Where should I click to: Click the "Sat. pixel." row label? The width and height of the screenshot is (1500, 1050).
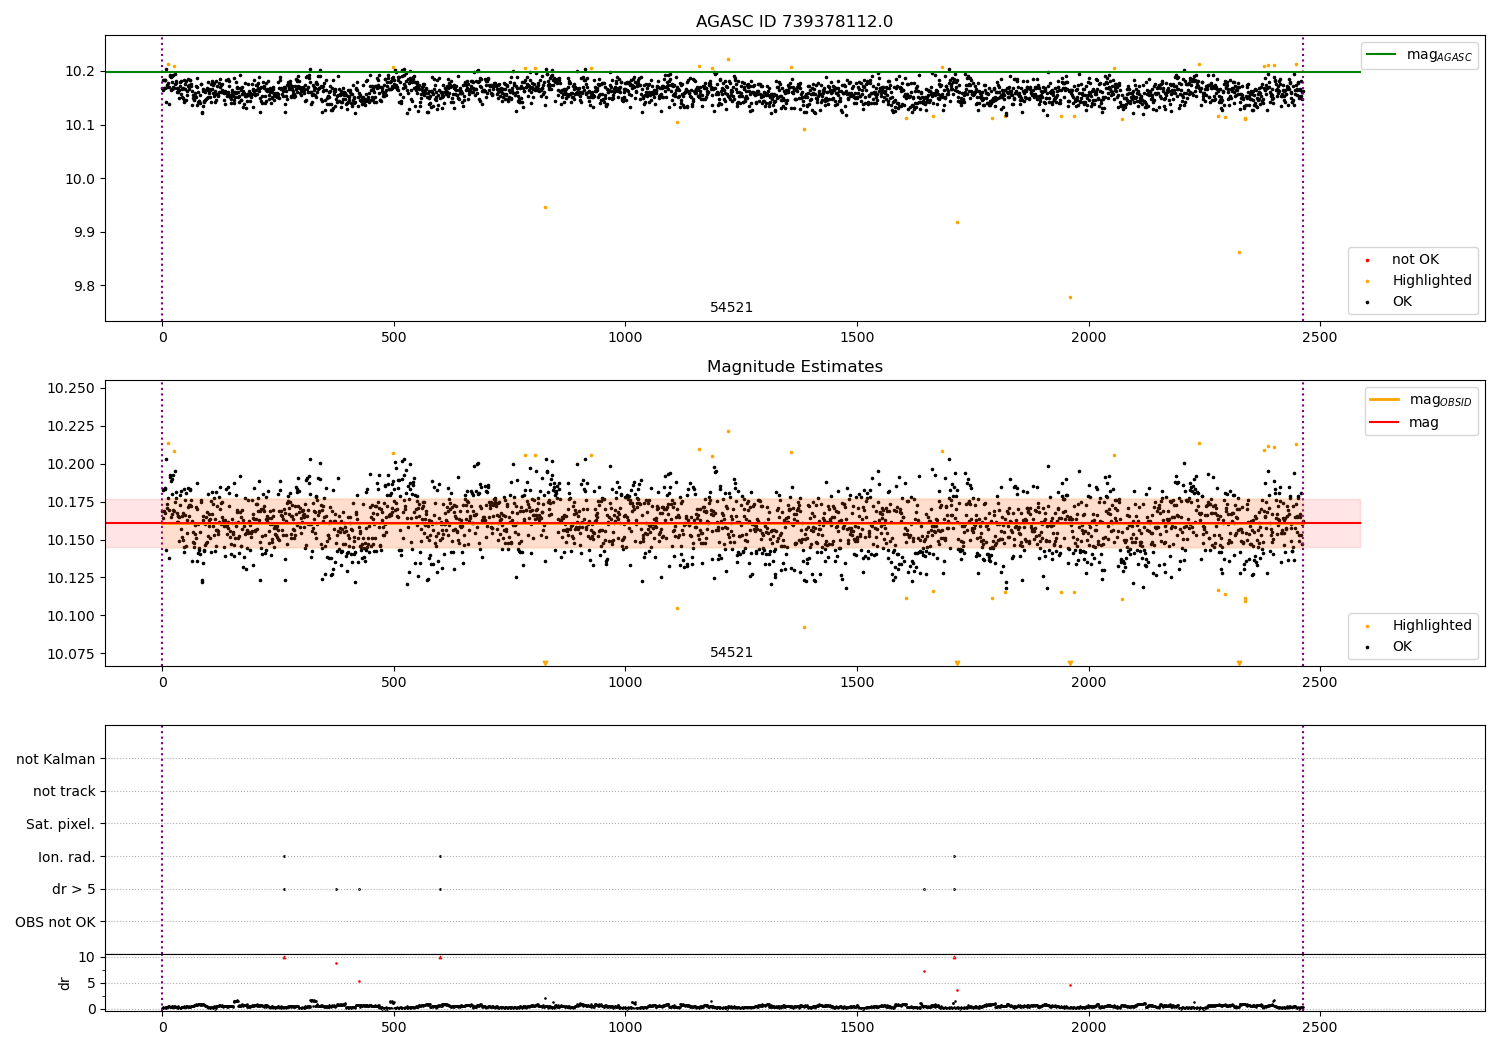pyautogui.click(x=61, y=825)
